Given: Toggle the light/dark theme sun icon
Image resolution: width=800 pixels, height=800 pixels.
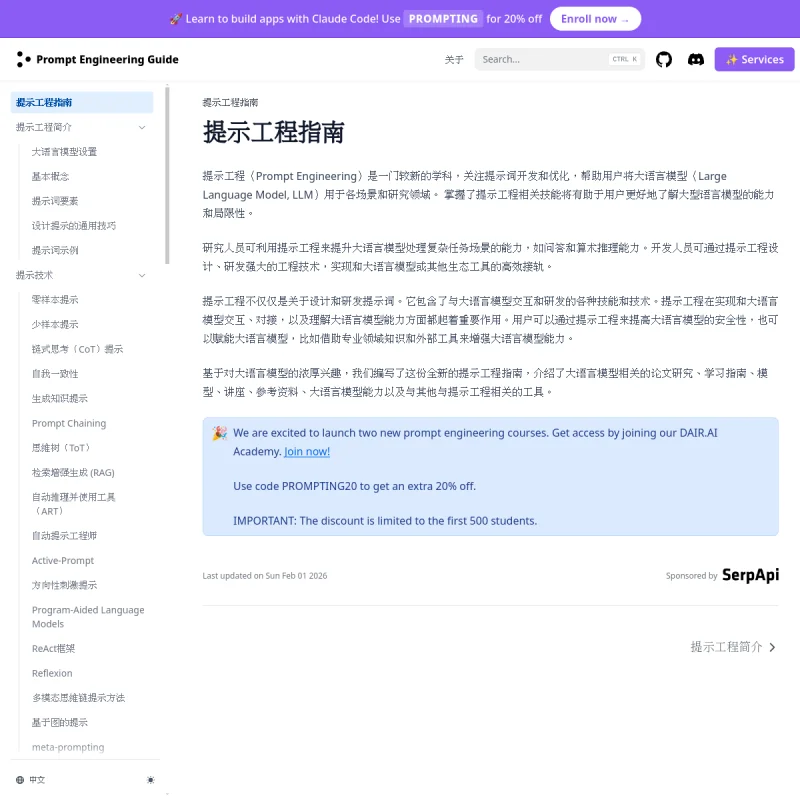Looking at the screenshot, I should click(151, 780).
